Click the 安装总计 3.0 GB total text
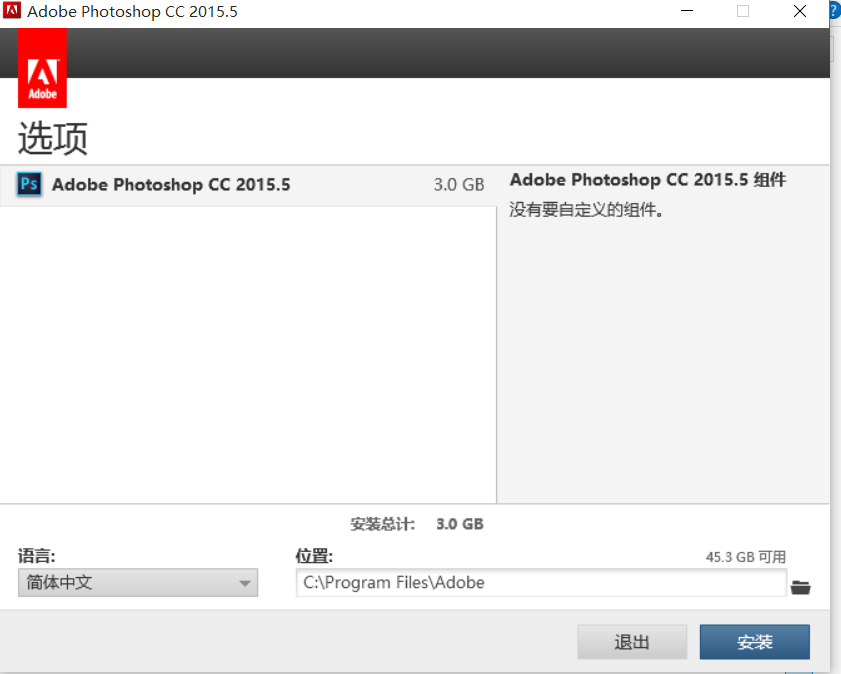The height and width of the screenshot is (674, 841). [417, 524]
